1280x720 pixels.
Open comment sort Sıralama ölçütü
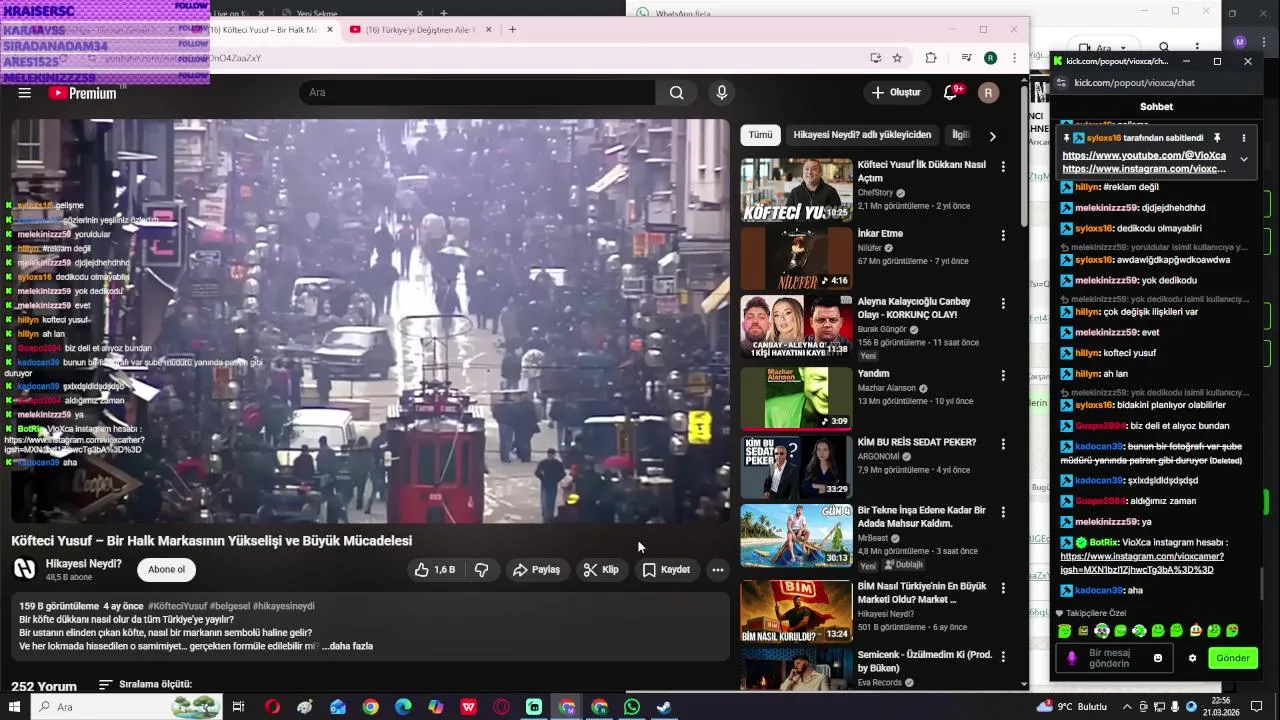tap(146, 685)
